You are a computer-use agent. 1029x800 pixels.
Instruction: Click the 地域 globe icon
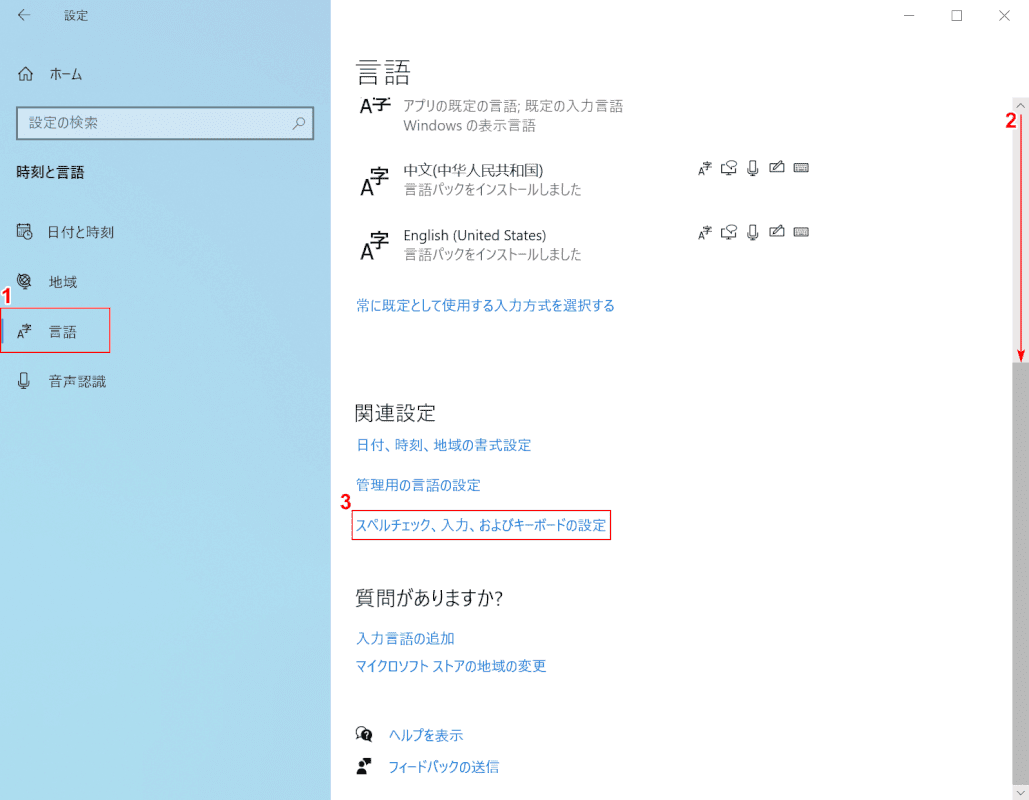click(24, 282)
